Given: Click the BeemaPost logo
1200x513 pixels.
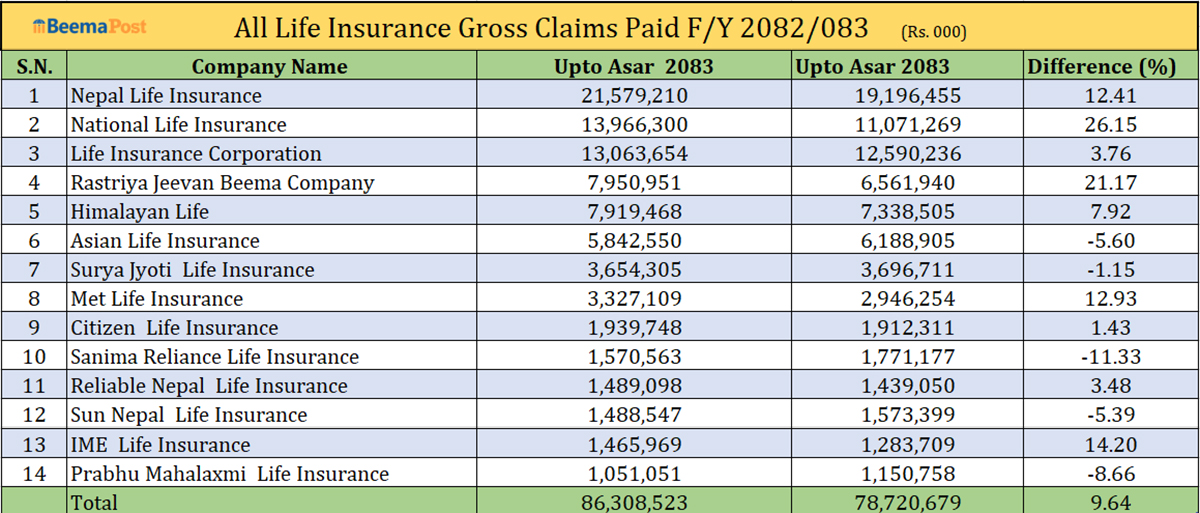Looking at the screenshot, I should [x=90, y=26].
